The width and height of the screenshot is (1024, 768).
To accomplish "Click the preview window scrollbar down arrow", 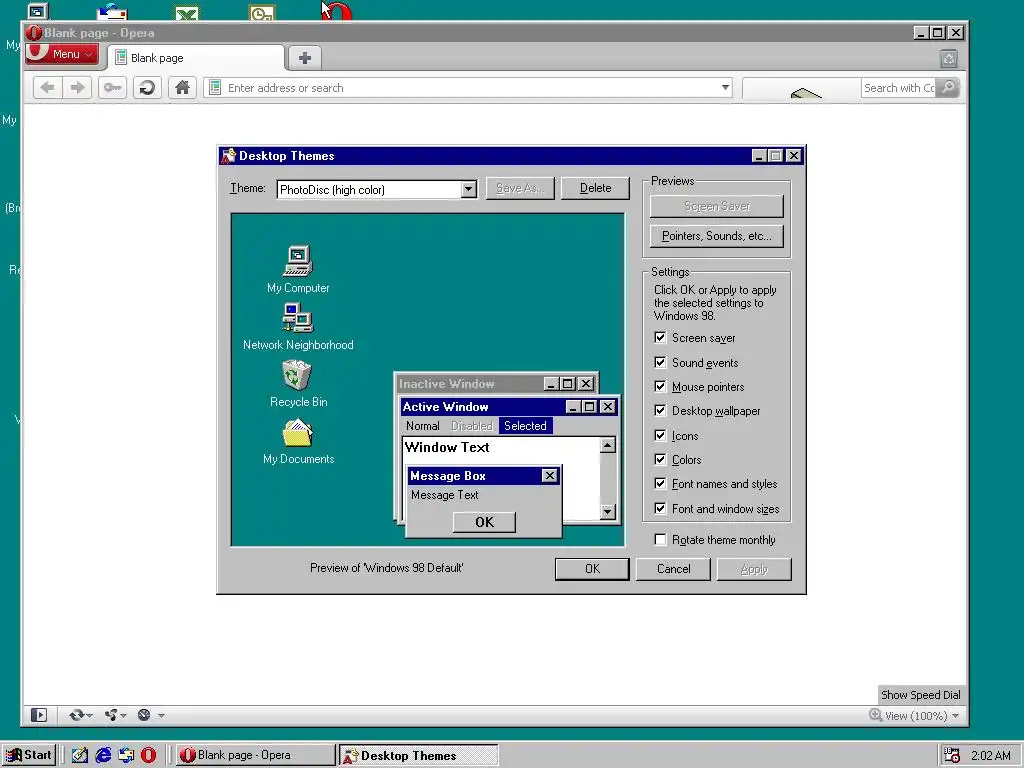I will [x=607, y=511].
